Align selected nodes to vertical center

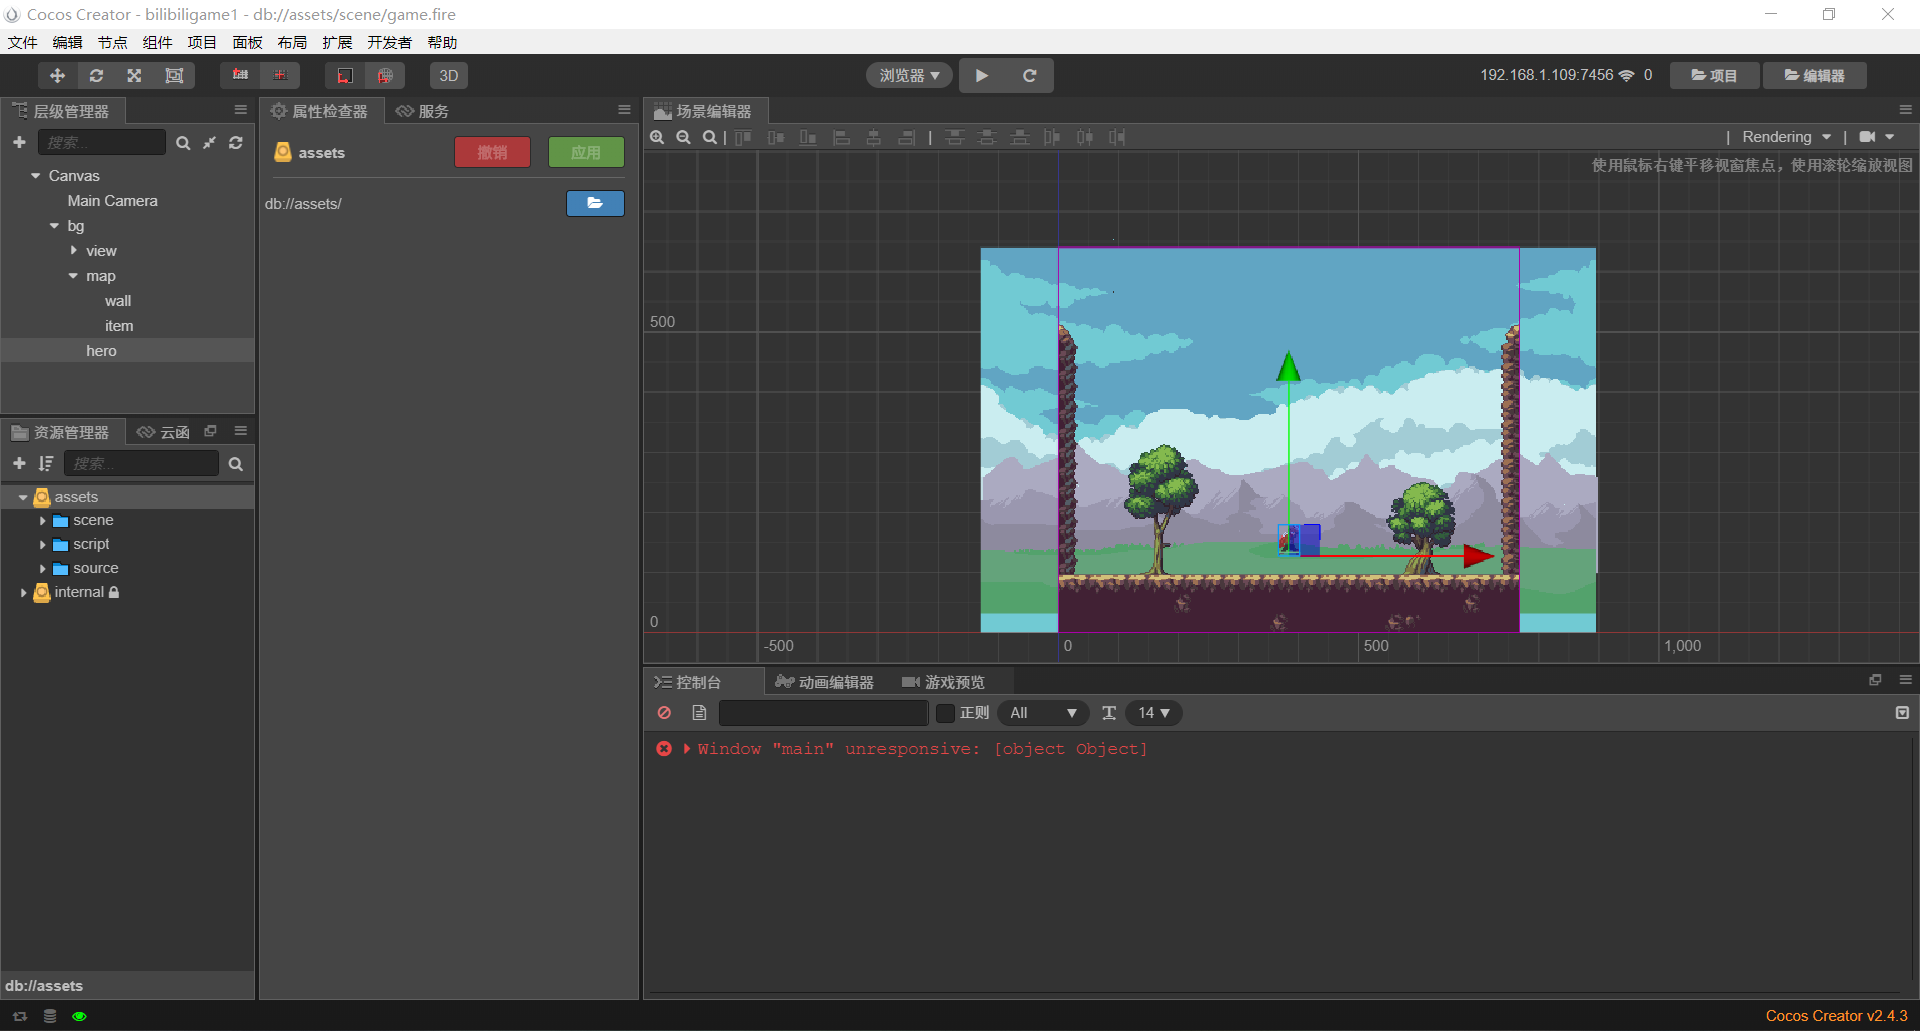tap(776, 137)
